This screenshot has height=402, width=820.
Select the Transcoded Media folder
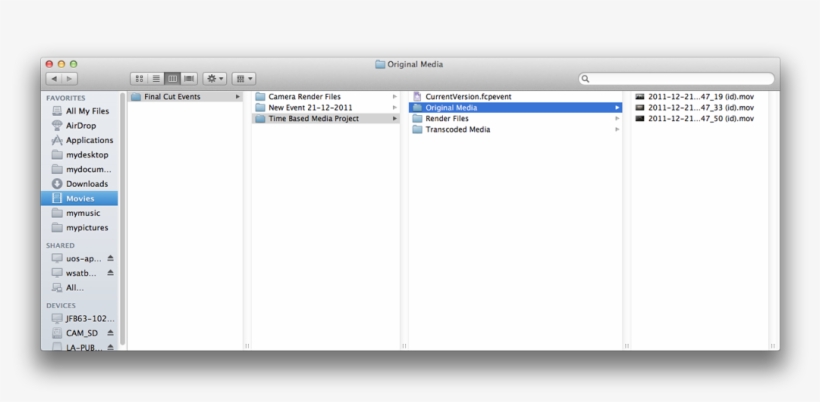pyautogui.click(x=516, y=130)
